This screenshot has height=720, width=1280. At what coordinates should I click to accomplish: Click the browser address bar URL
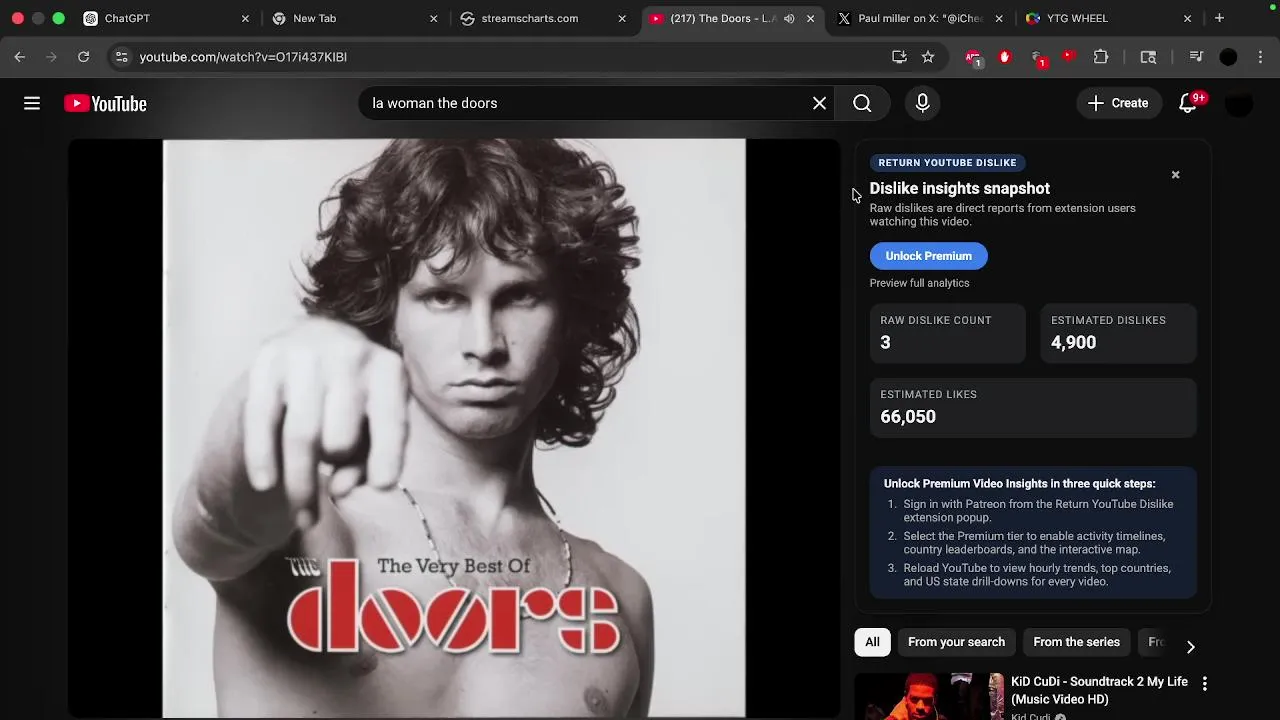click(x=243, y=57)
